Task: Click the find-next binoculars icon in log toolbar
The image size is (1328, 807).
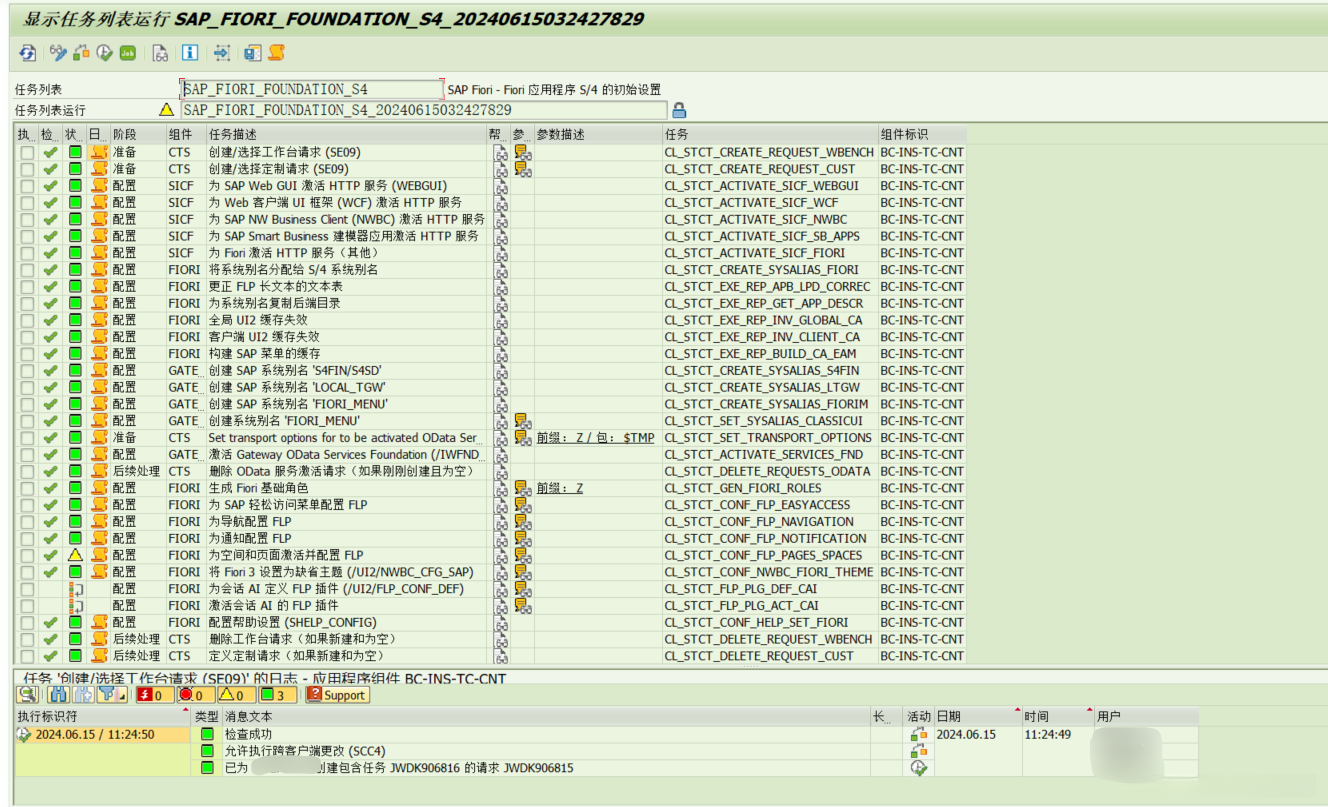Action: tap(83, 695)
